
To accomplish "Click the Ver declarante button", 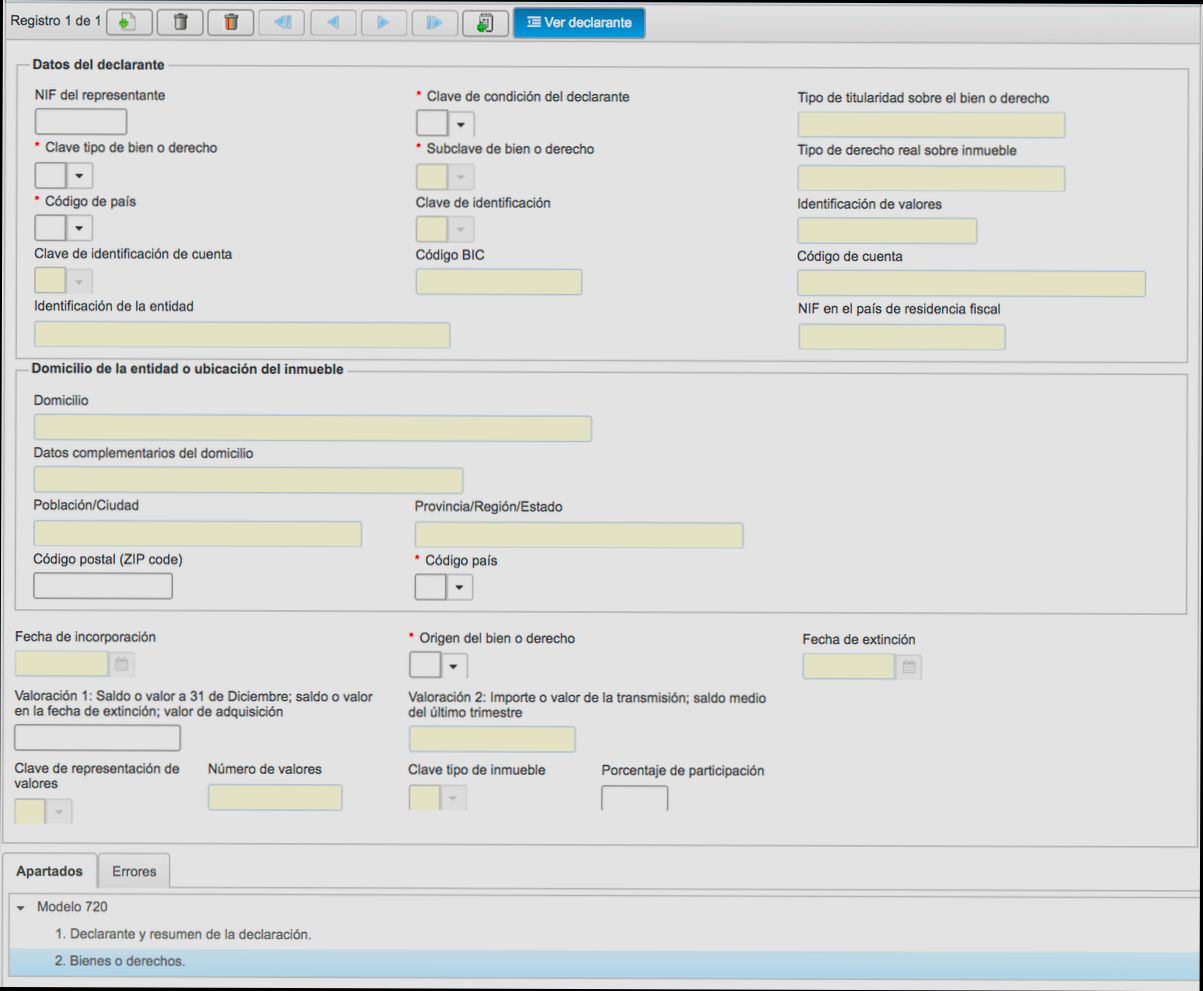I will tap(579, 23).
